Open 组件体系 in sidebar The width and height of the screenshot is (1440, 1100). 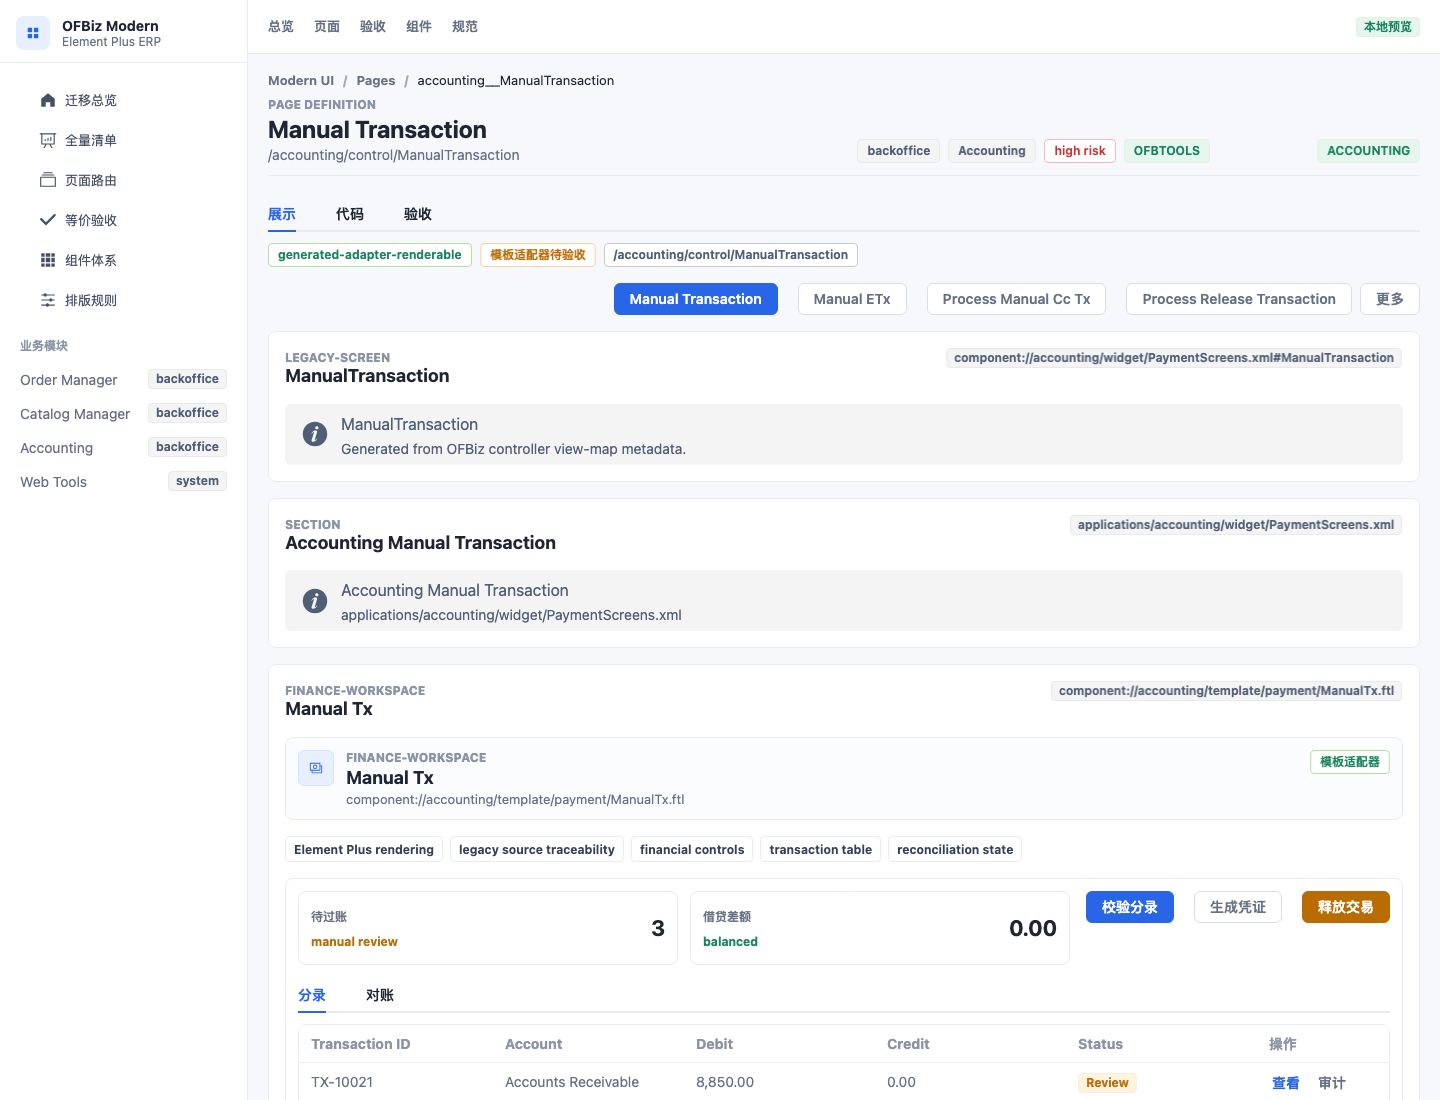[124, 260]
